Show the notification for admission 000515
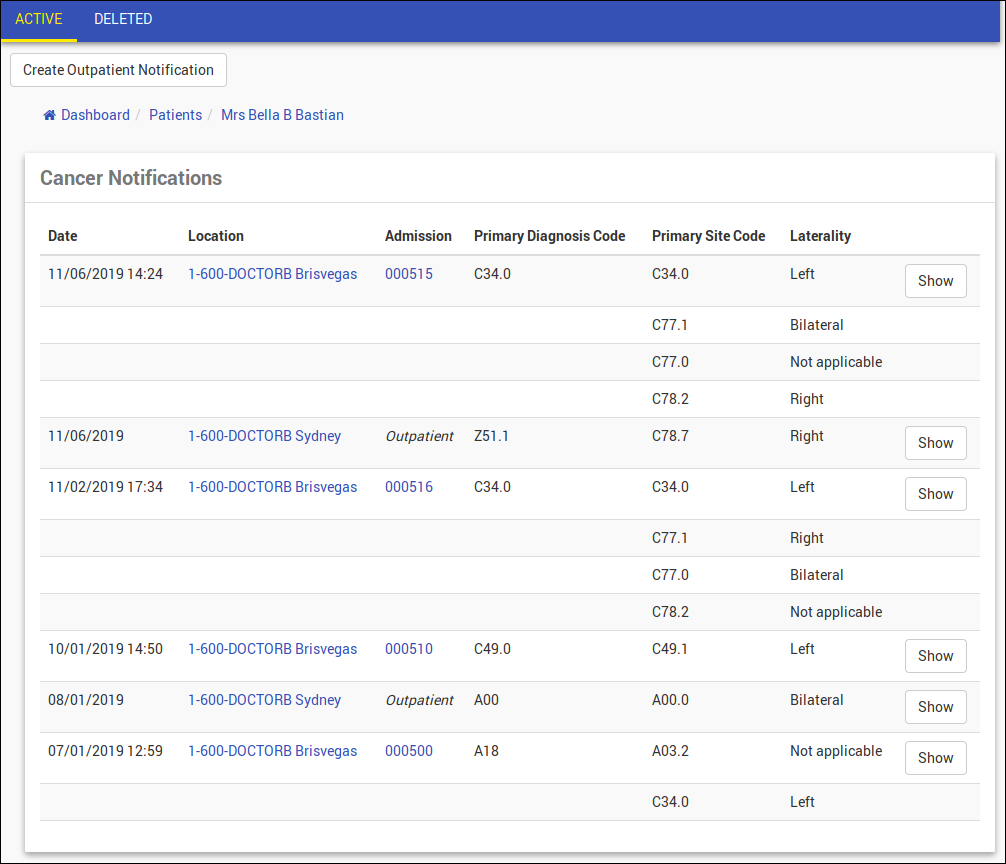This screenshot has height=864, width=1006. (935, 281)
